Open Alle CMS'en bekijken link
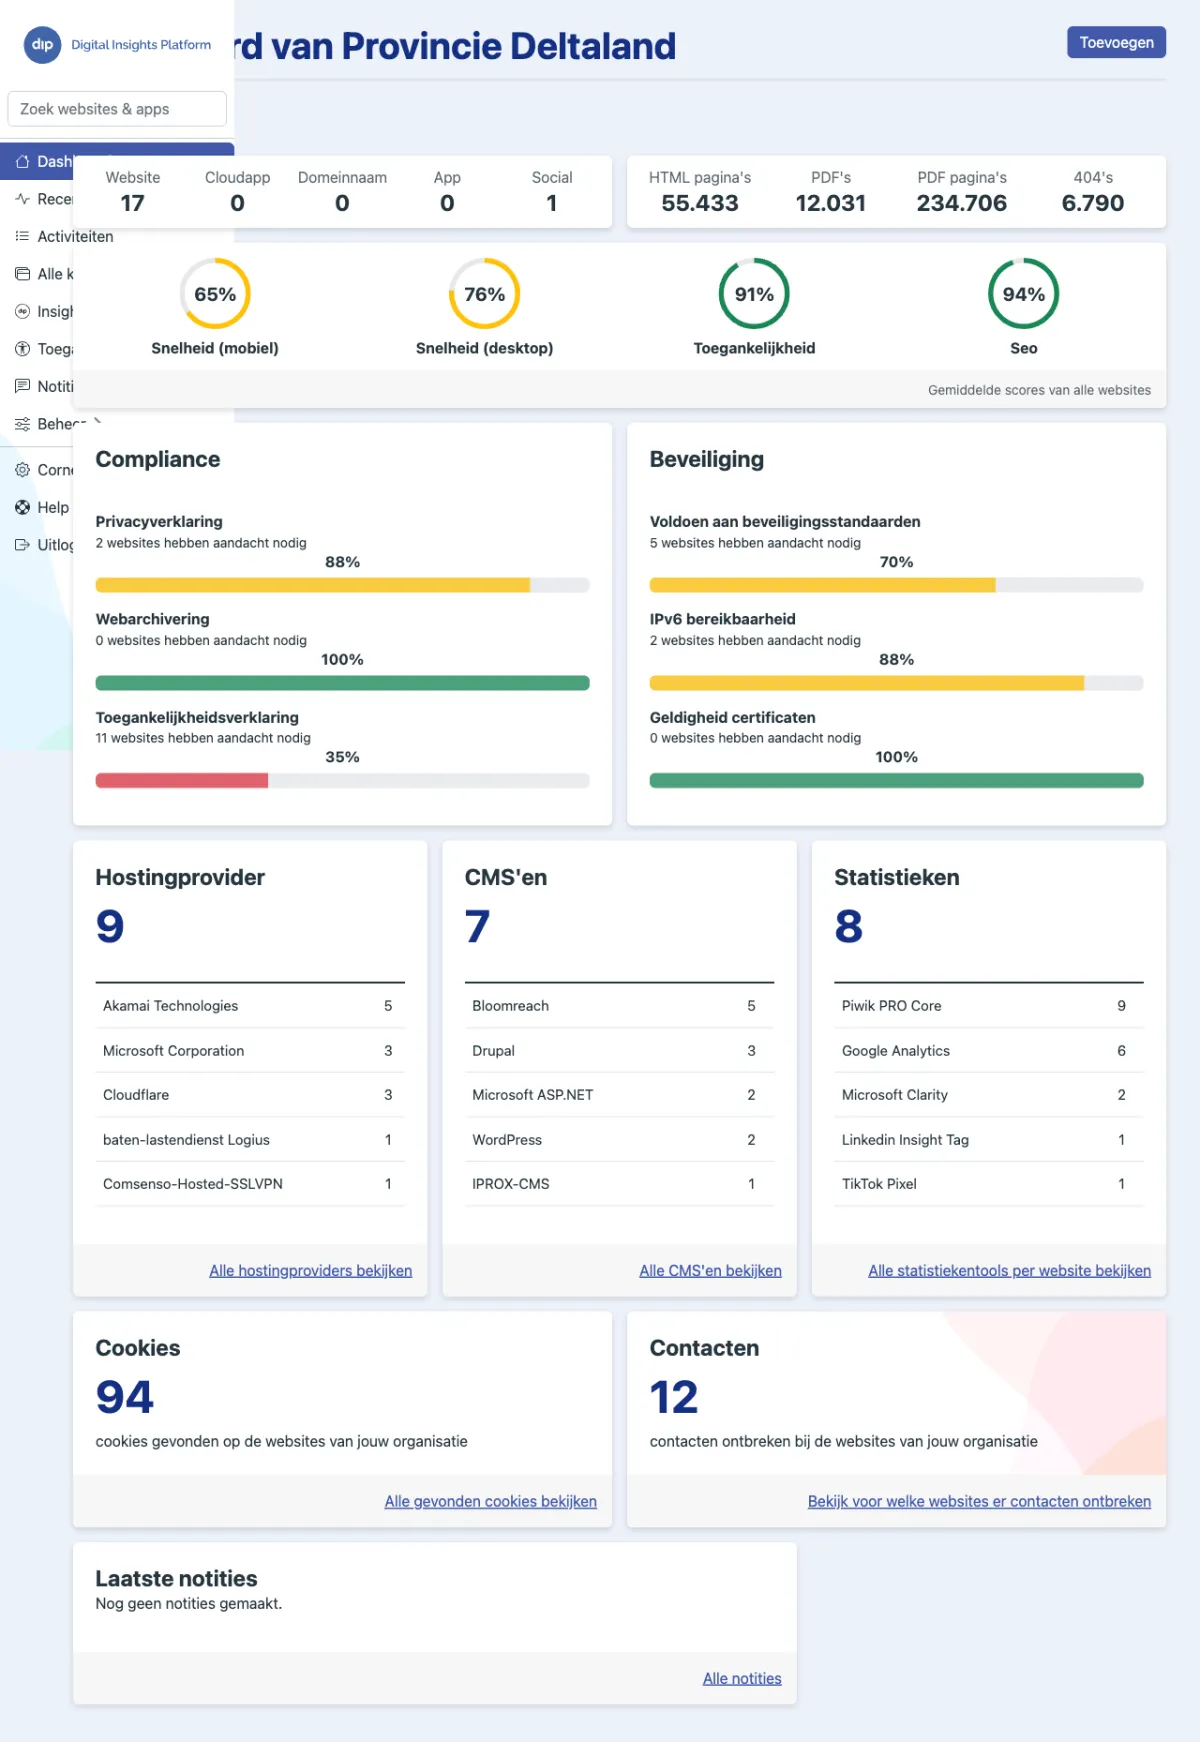The width and height of the screenshot is (1200, 1742). 710,1271
